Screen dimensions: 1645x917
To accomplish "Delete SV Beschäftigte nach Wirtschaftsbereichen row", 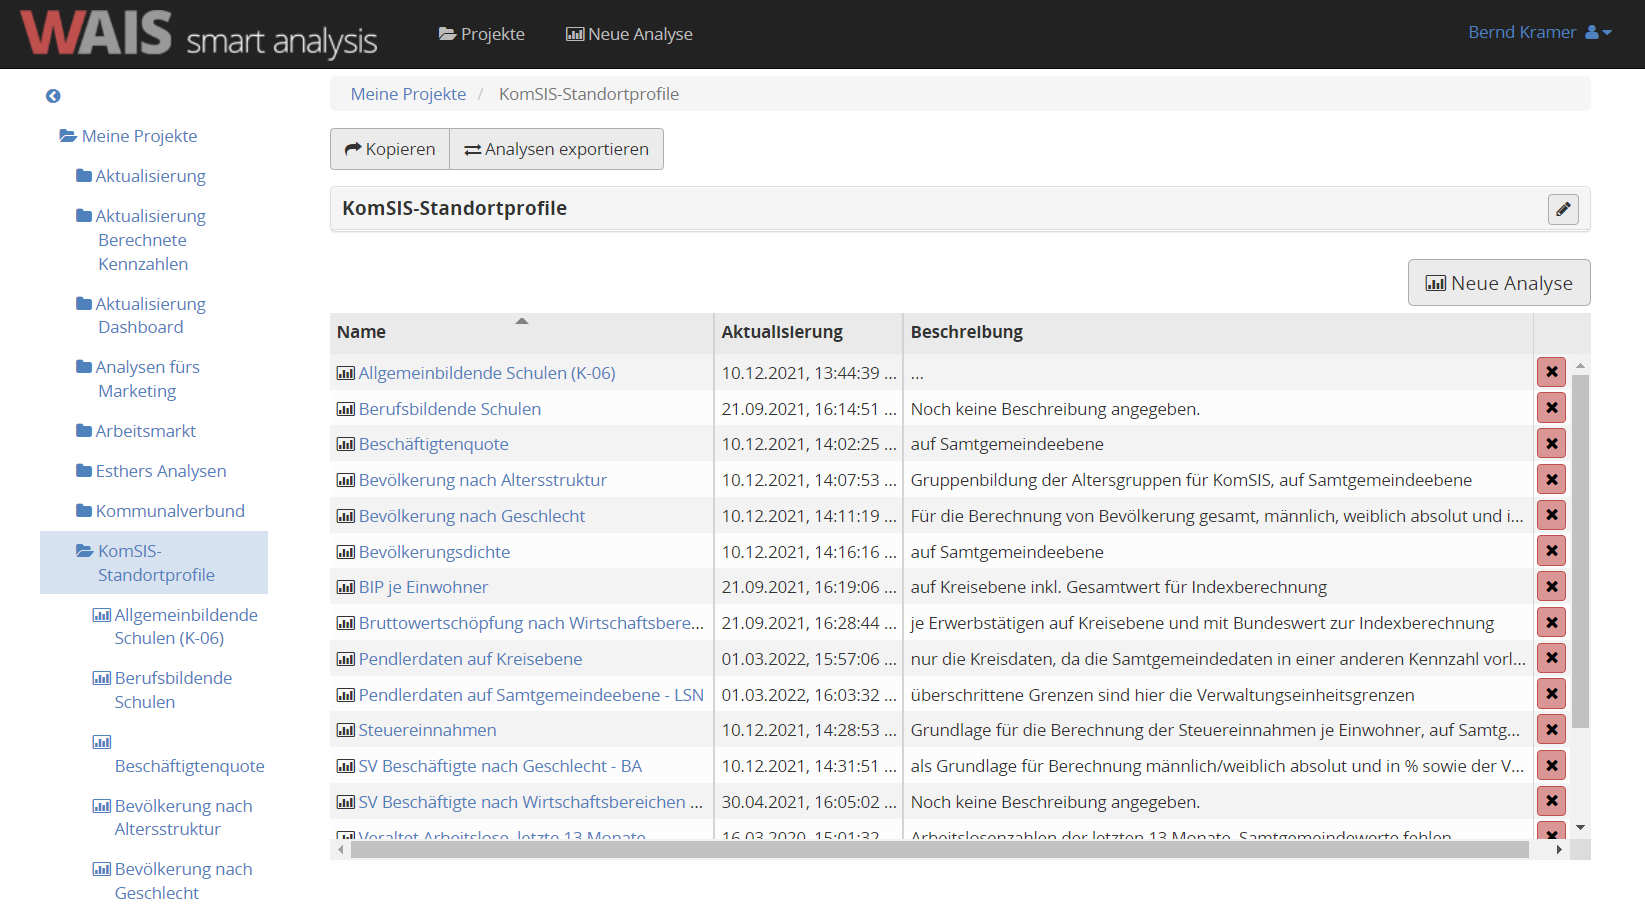I will (1551, 801).
